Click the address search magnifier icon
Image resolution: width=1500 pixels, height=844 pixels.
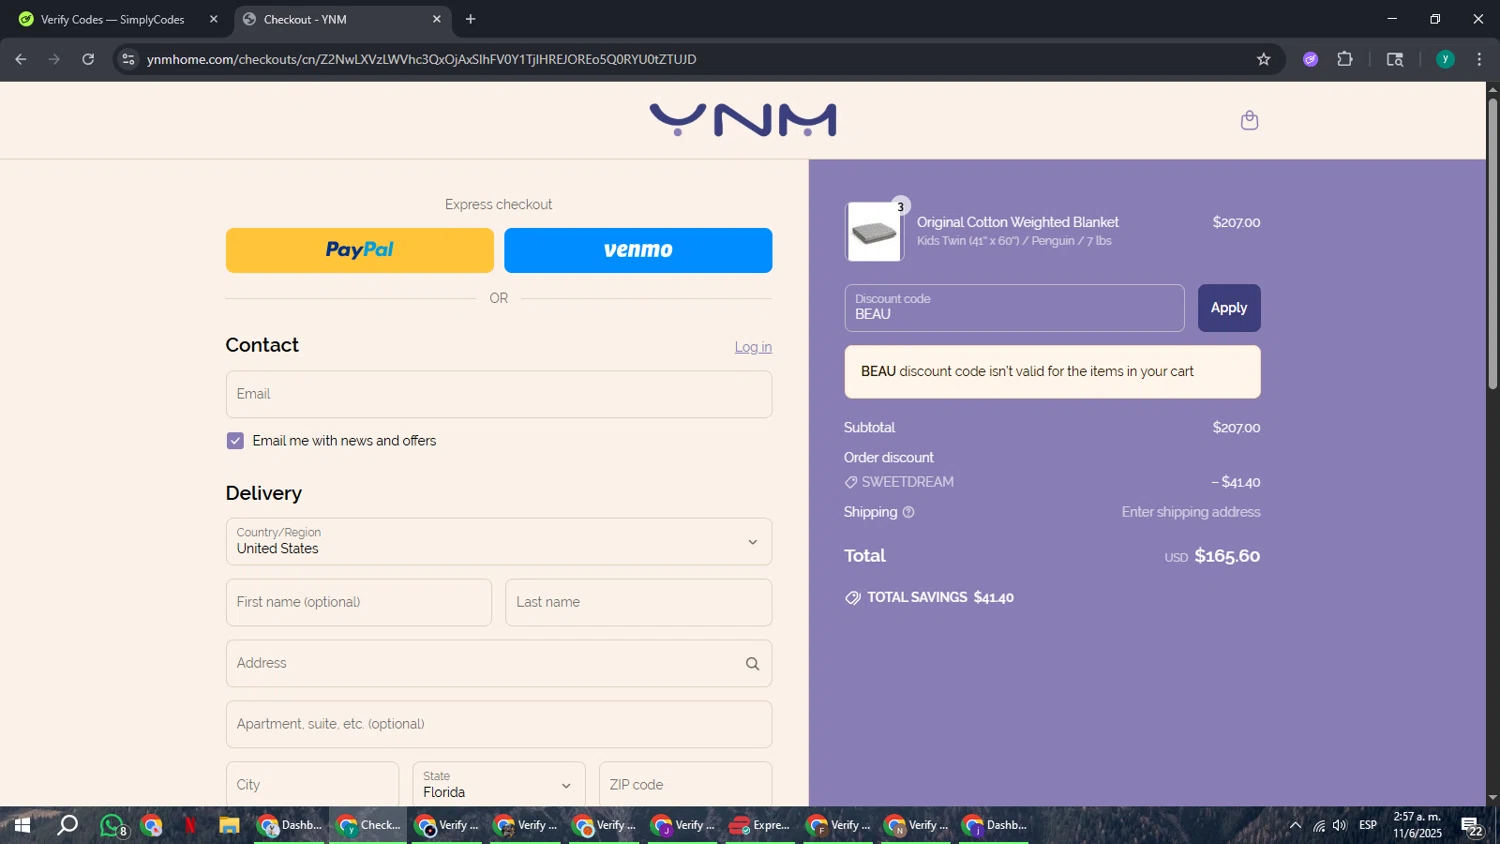click(x=752, y=663)
